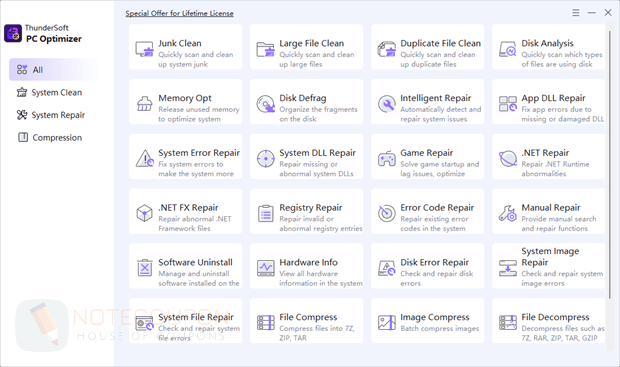Click the Registry Repair clipboard icon

click(265, 213)
